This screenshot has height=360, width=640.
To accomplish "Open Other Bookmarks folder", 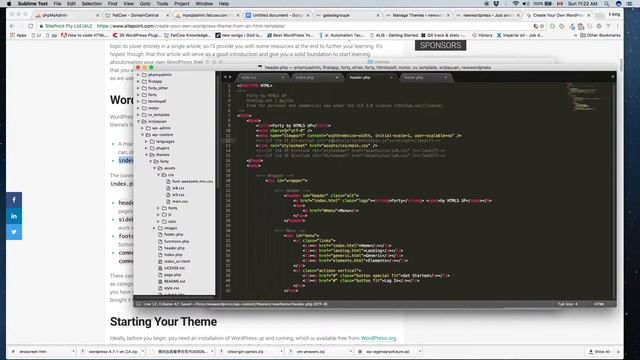I will (600, 36).
